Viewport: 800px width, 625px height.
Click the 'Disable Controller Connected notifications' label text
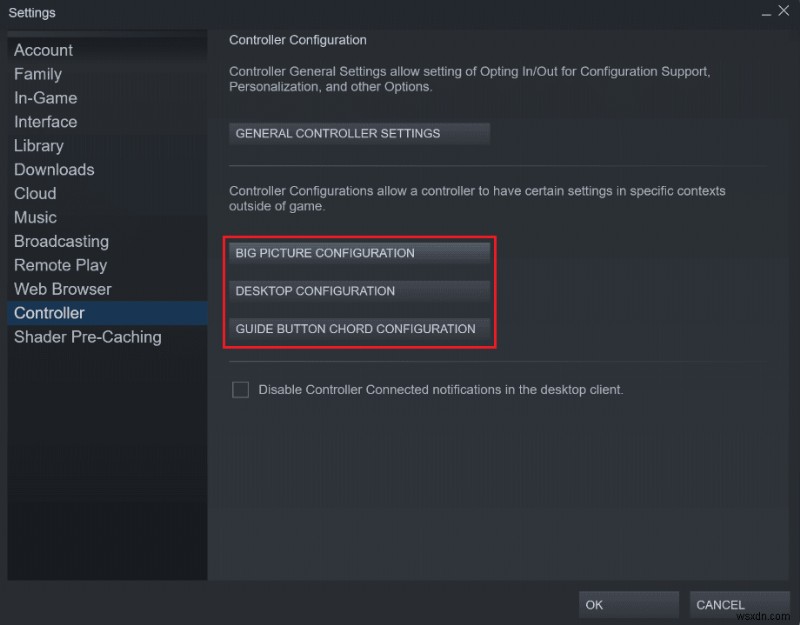441,390
